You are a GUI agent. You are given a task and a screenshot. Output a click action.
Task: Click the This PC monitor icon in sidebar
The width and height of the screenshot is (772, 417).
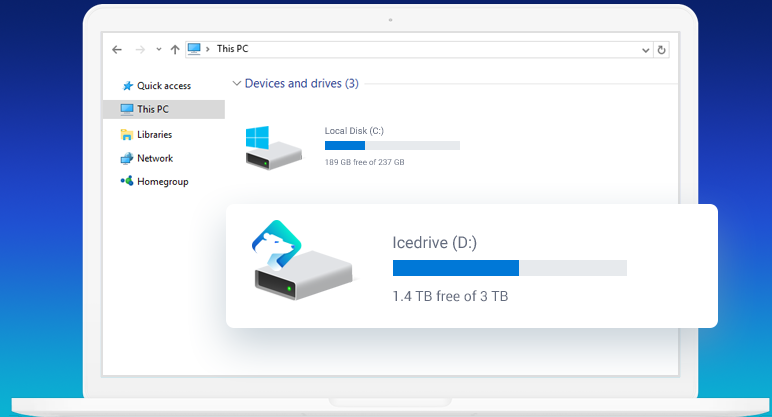coord(127,109)
